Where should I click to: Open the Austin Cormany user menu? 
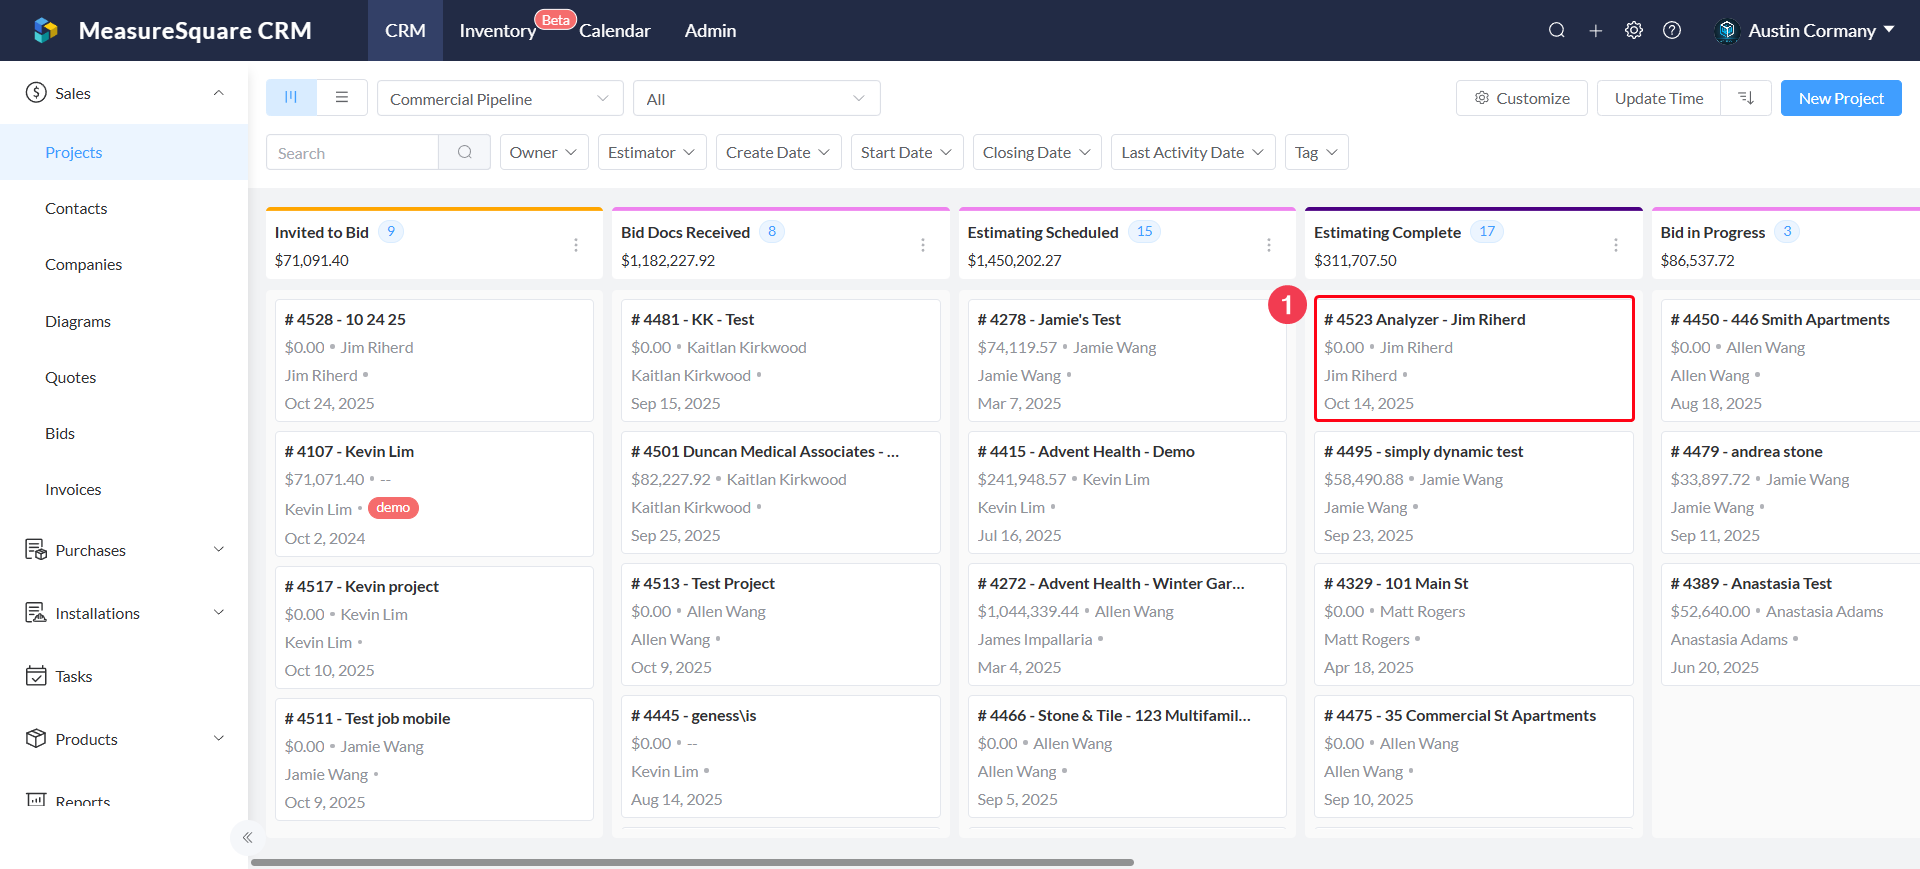click(x=1805, y=31)
